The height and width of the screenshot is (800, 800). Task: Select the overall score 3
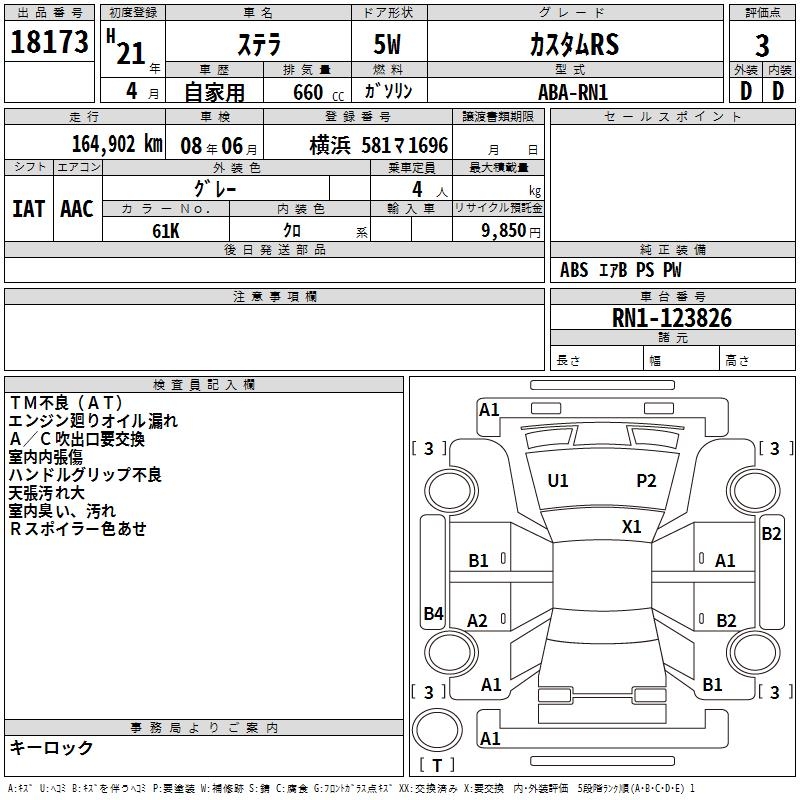point(762,46)
